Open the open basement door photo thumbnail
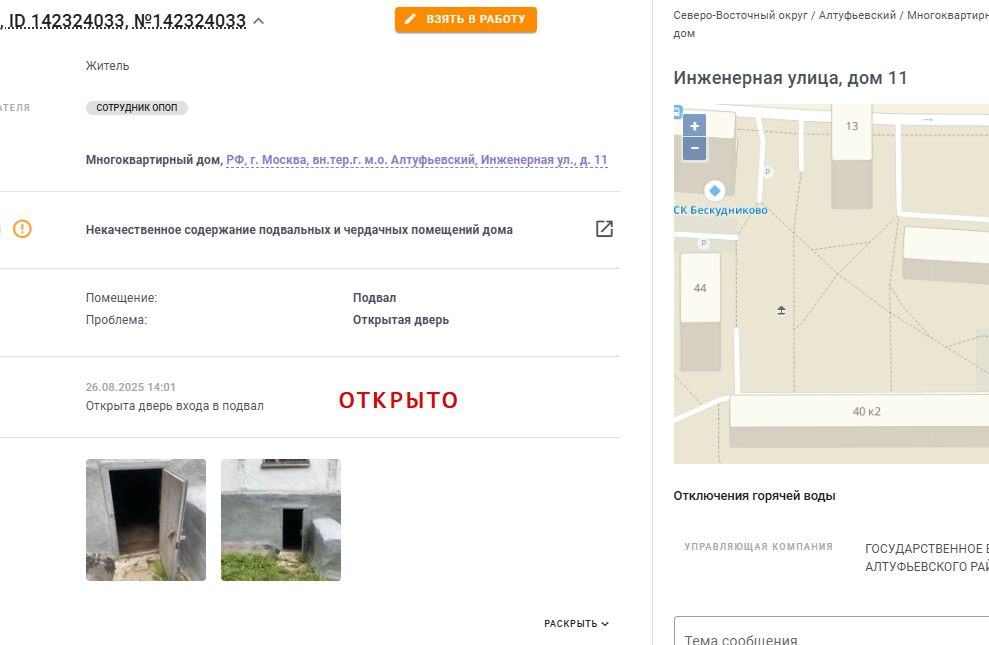989x645 pixels. point(146,520)
